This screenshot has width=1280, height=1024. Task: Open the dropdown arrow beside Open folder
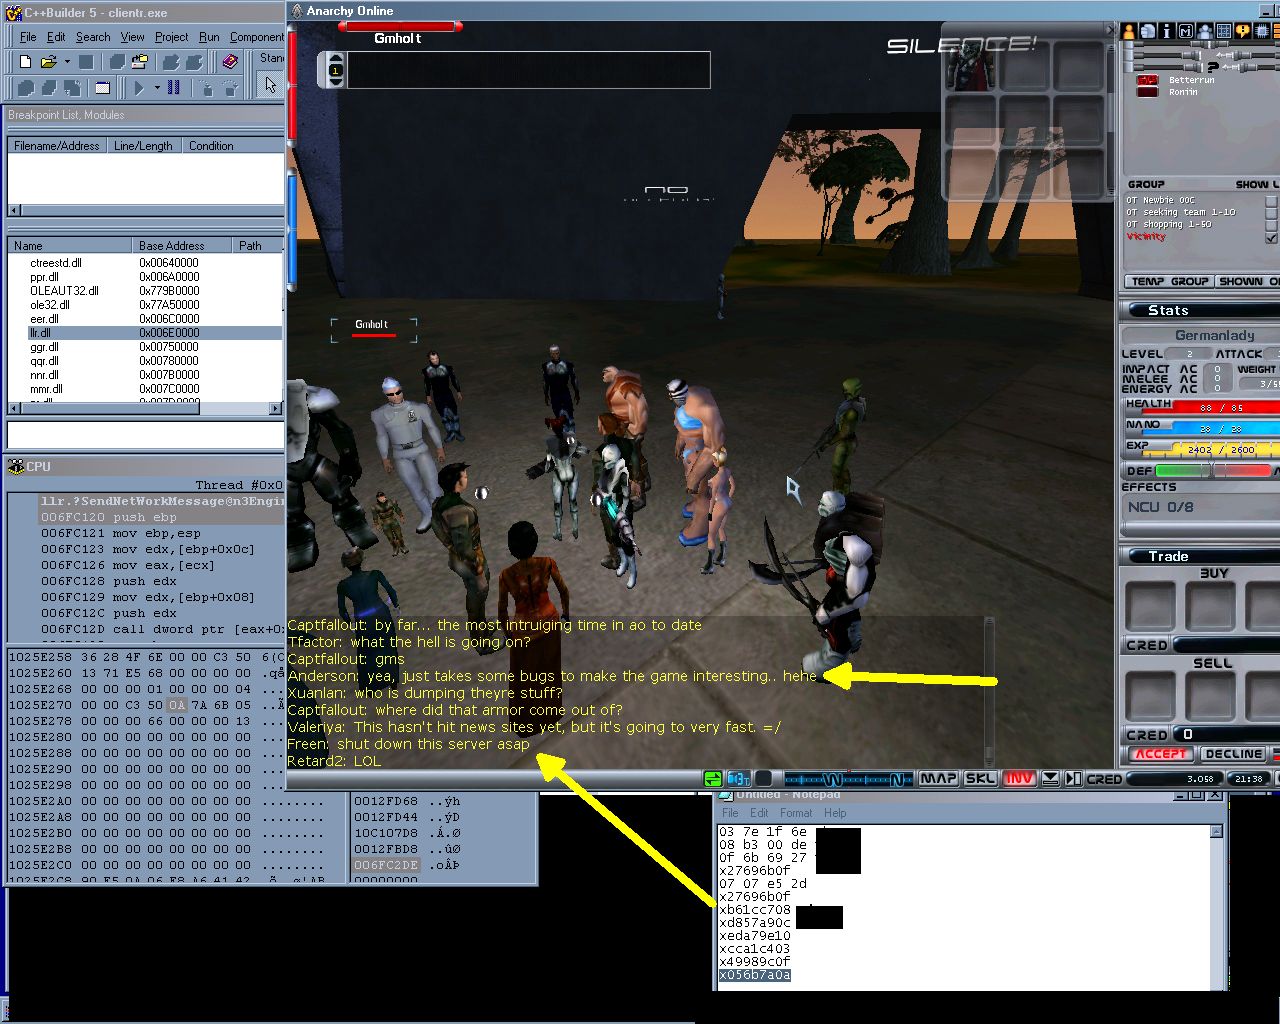pos(67,62)
